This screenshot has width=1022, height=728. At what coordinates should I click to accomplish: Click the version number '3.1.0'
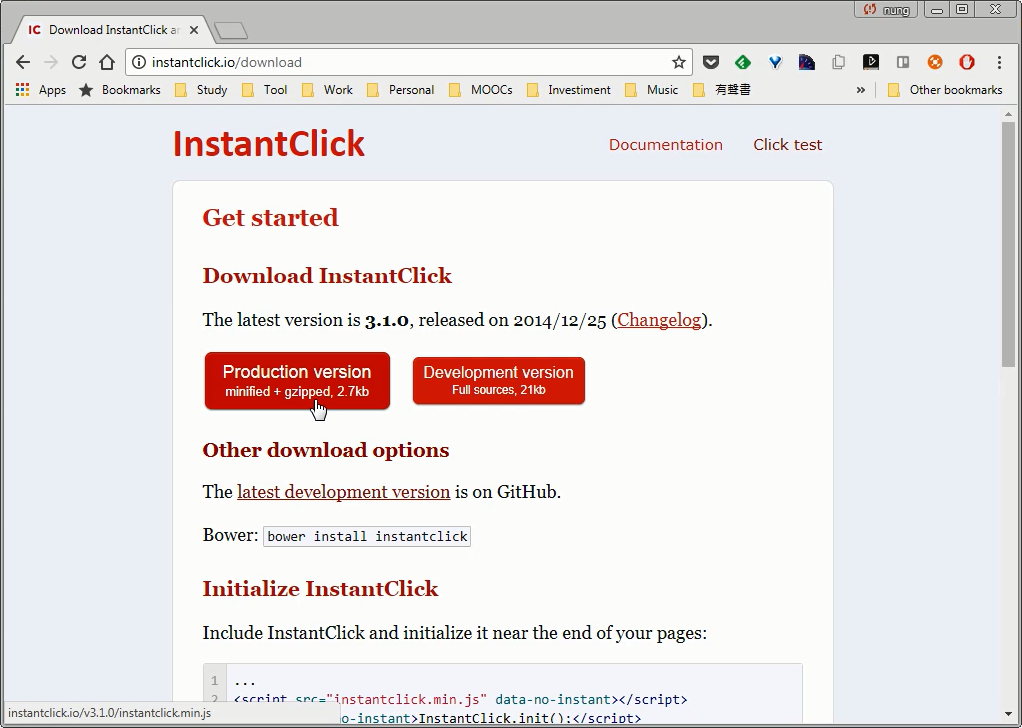point(387,320)
